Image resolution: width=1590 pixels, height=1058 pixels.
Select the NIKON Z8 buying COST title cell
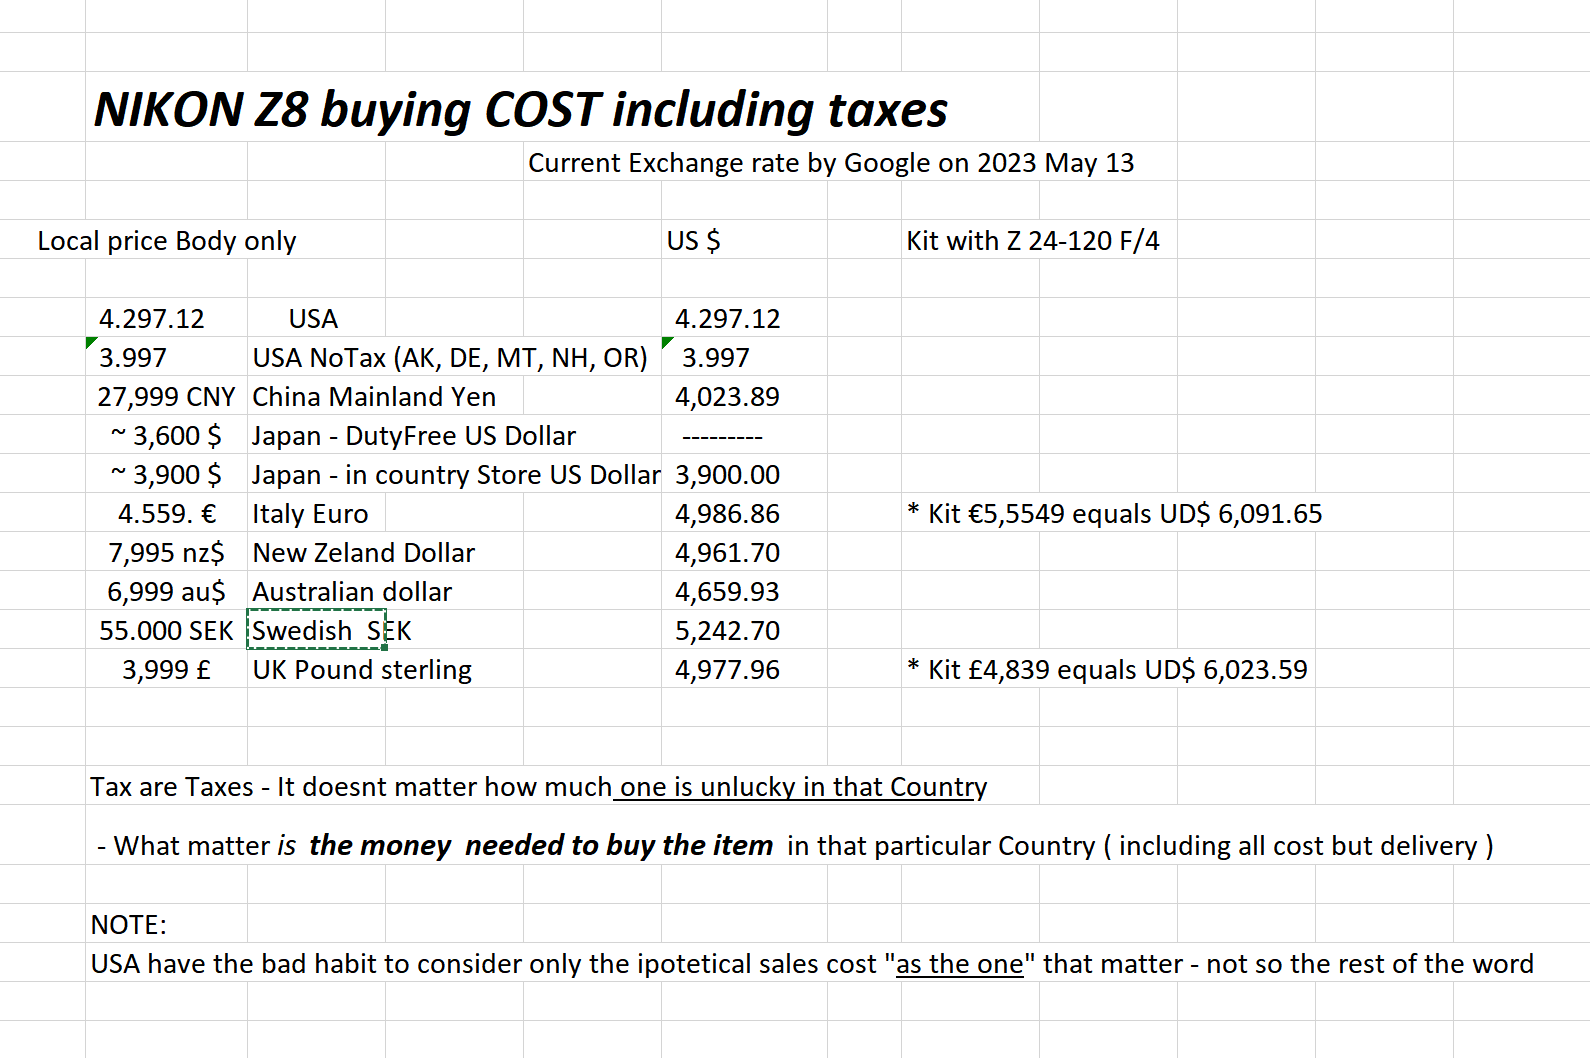click(520, 109)
